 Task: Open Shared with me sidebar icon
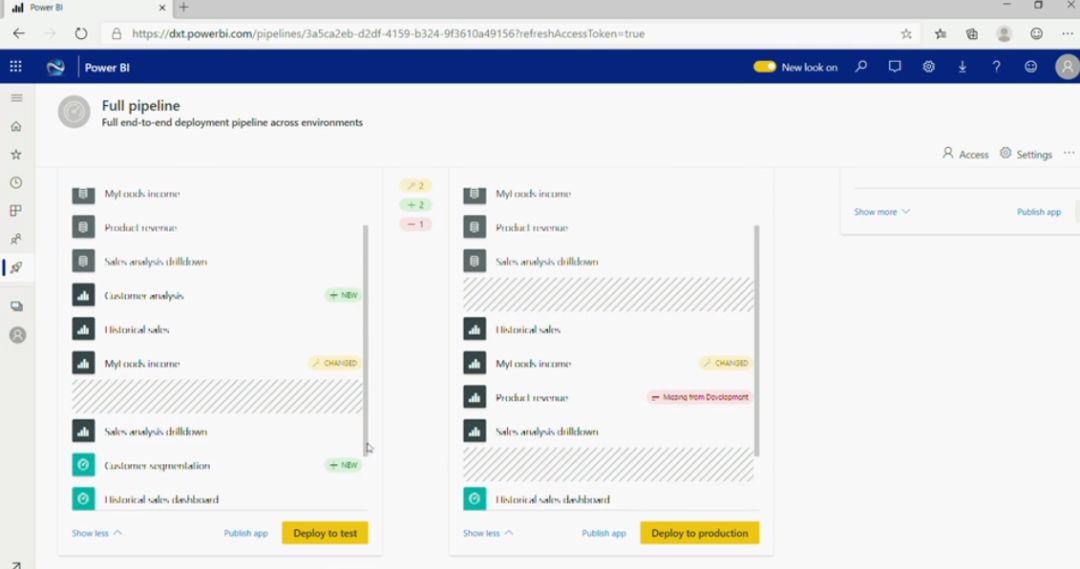(17, 239)
